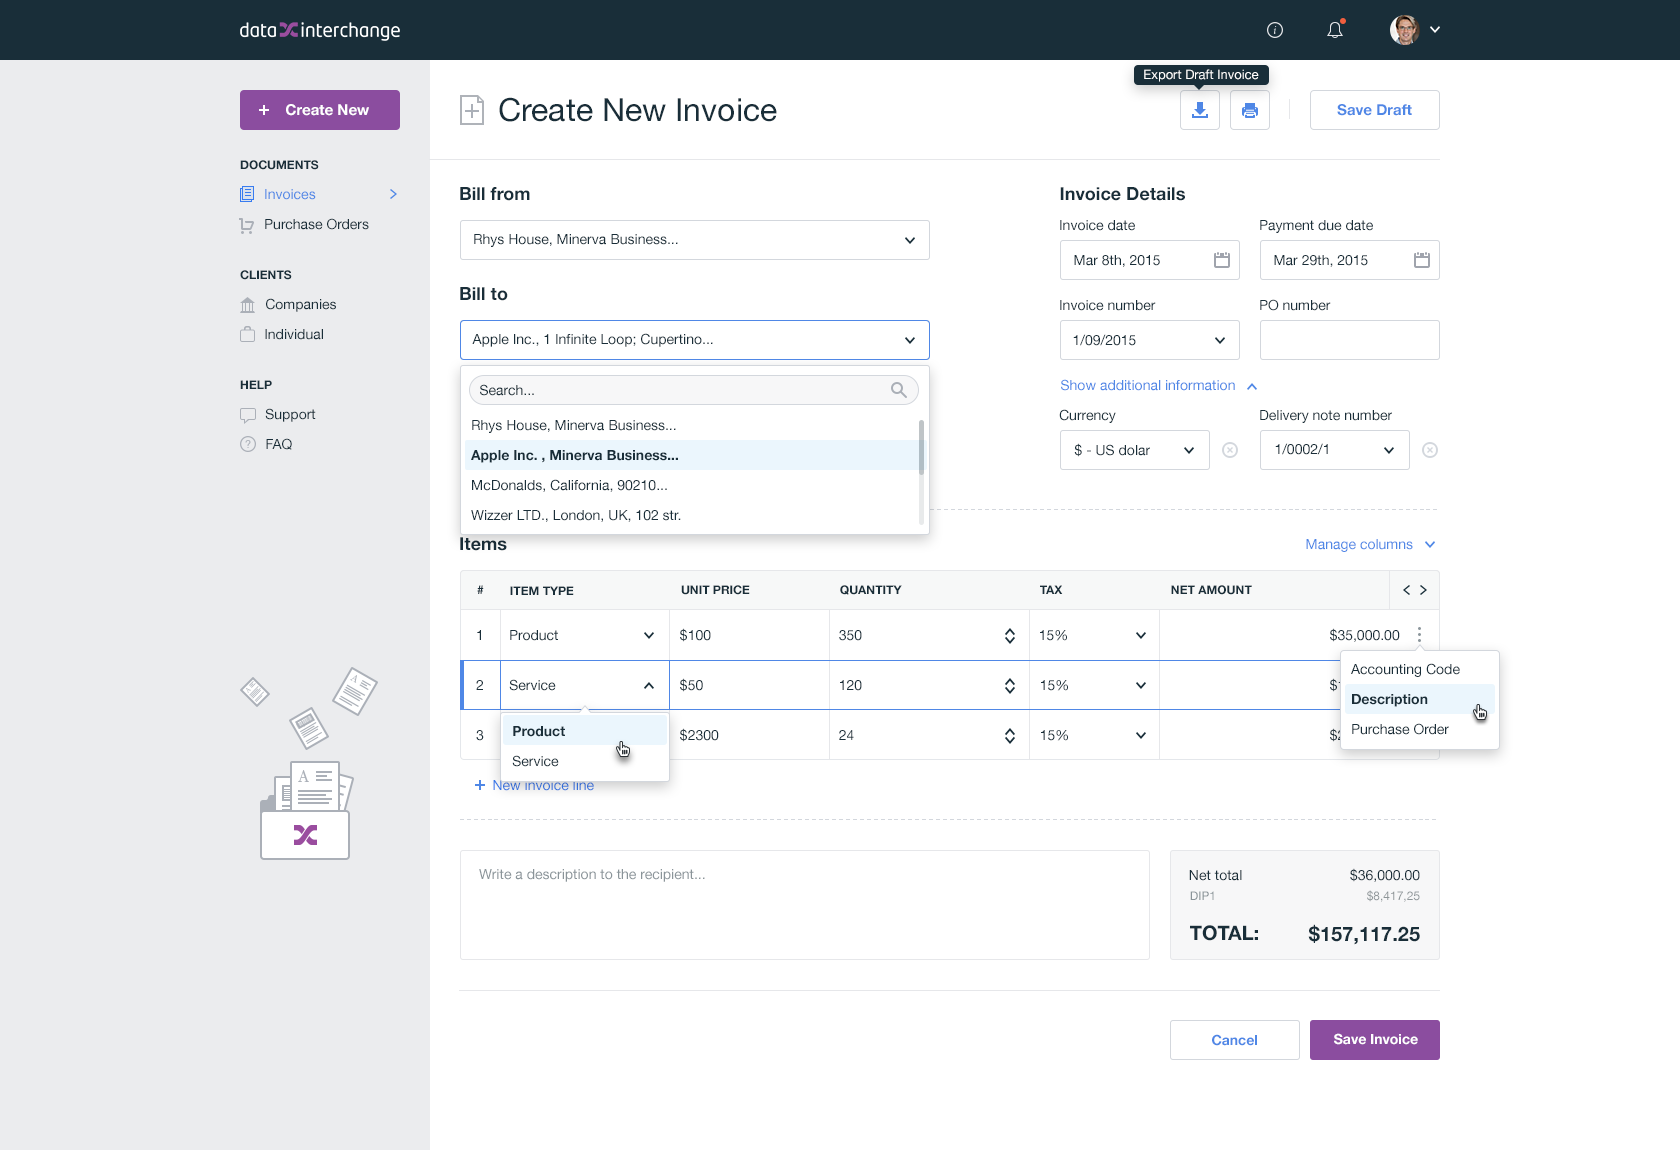The height and width of the screenshot is (1150, 1680).
Task: Increase quantity for the first item
Action: 1009,629
